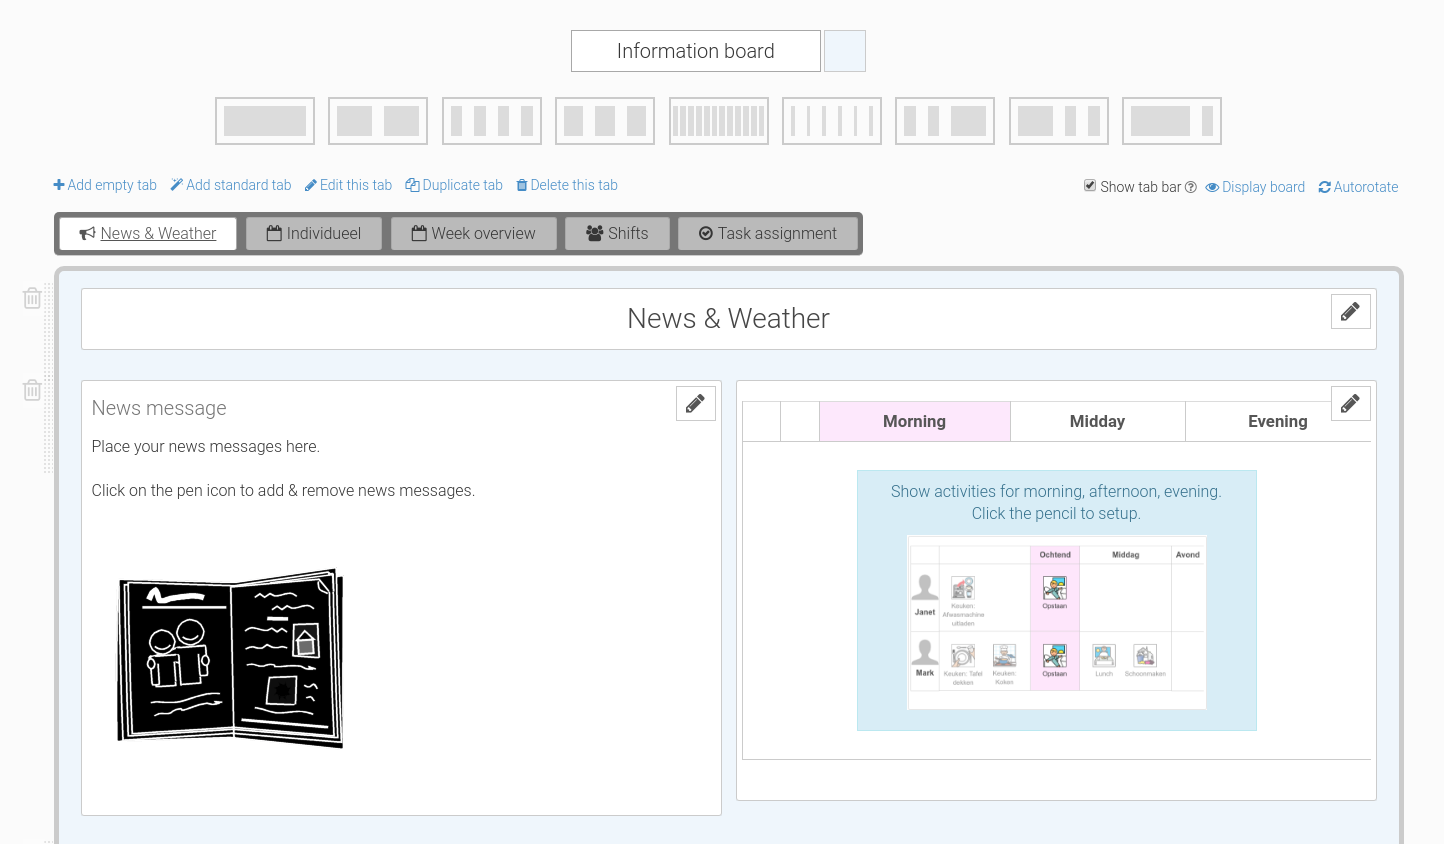This screenshot has height=844, width=1444.
Task: Edit the Morning Midday Evening activity block
Action: pos(1350,403)
